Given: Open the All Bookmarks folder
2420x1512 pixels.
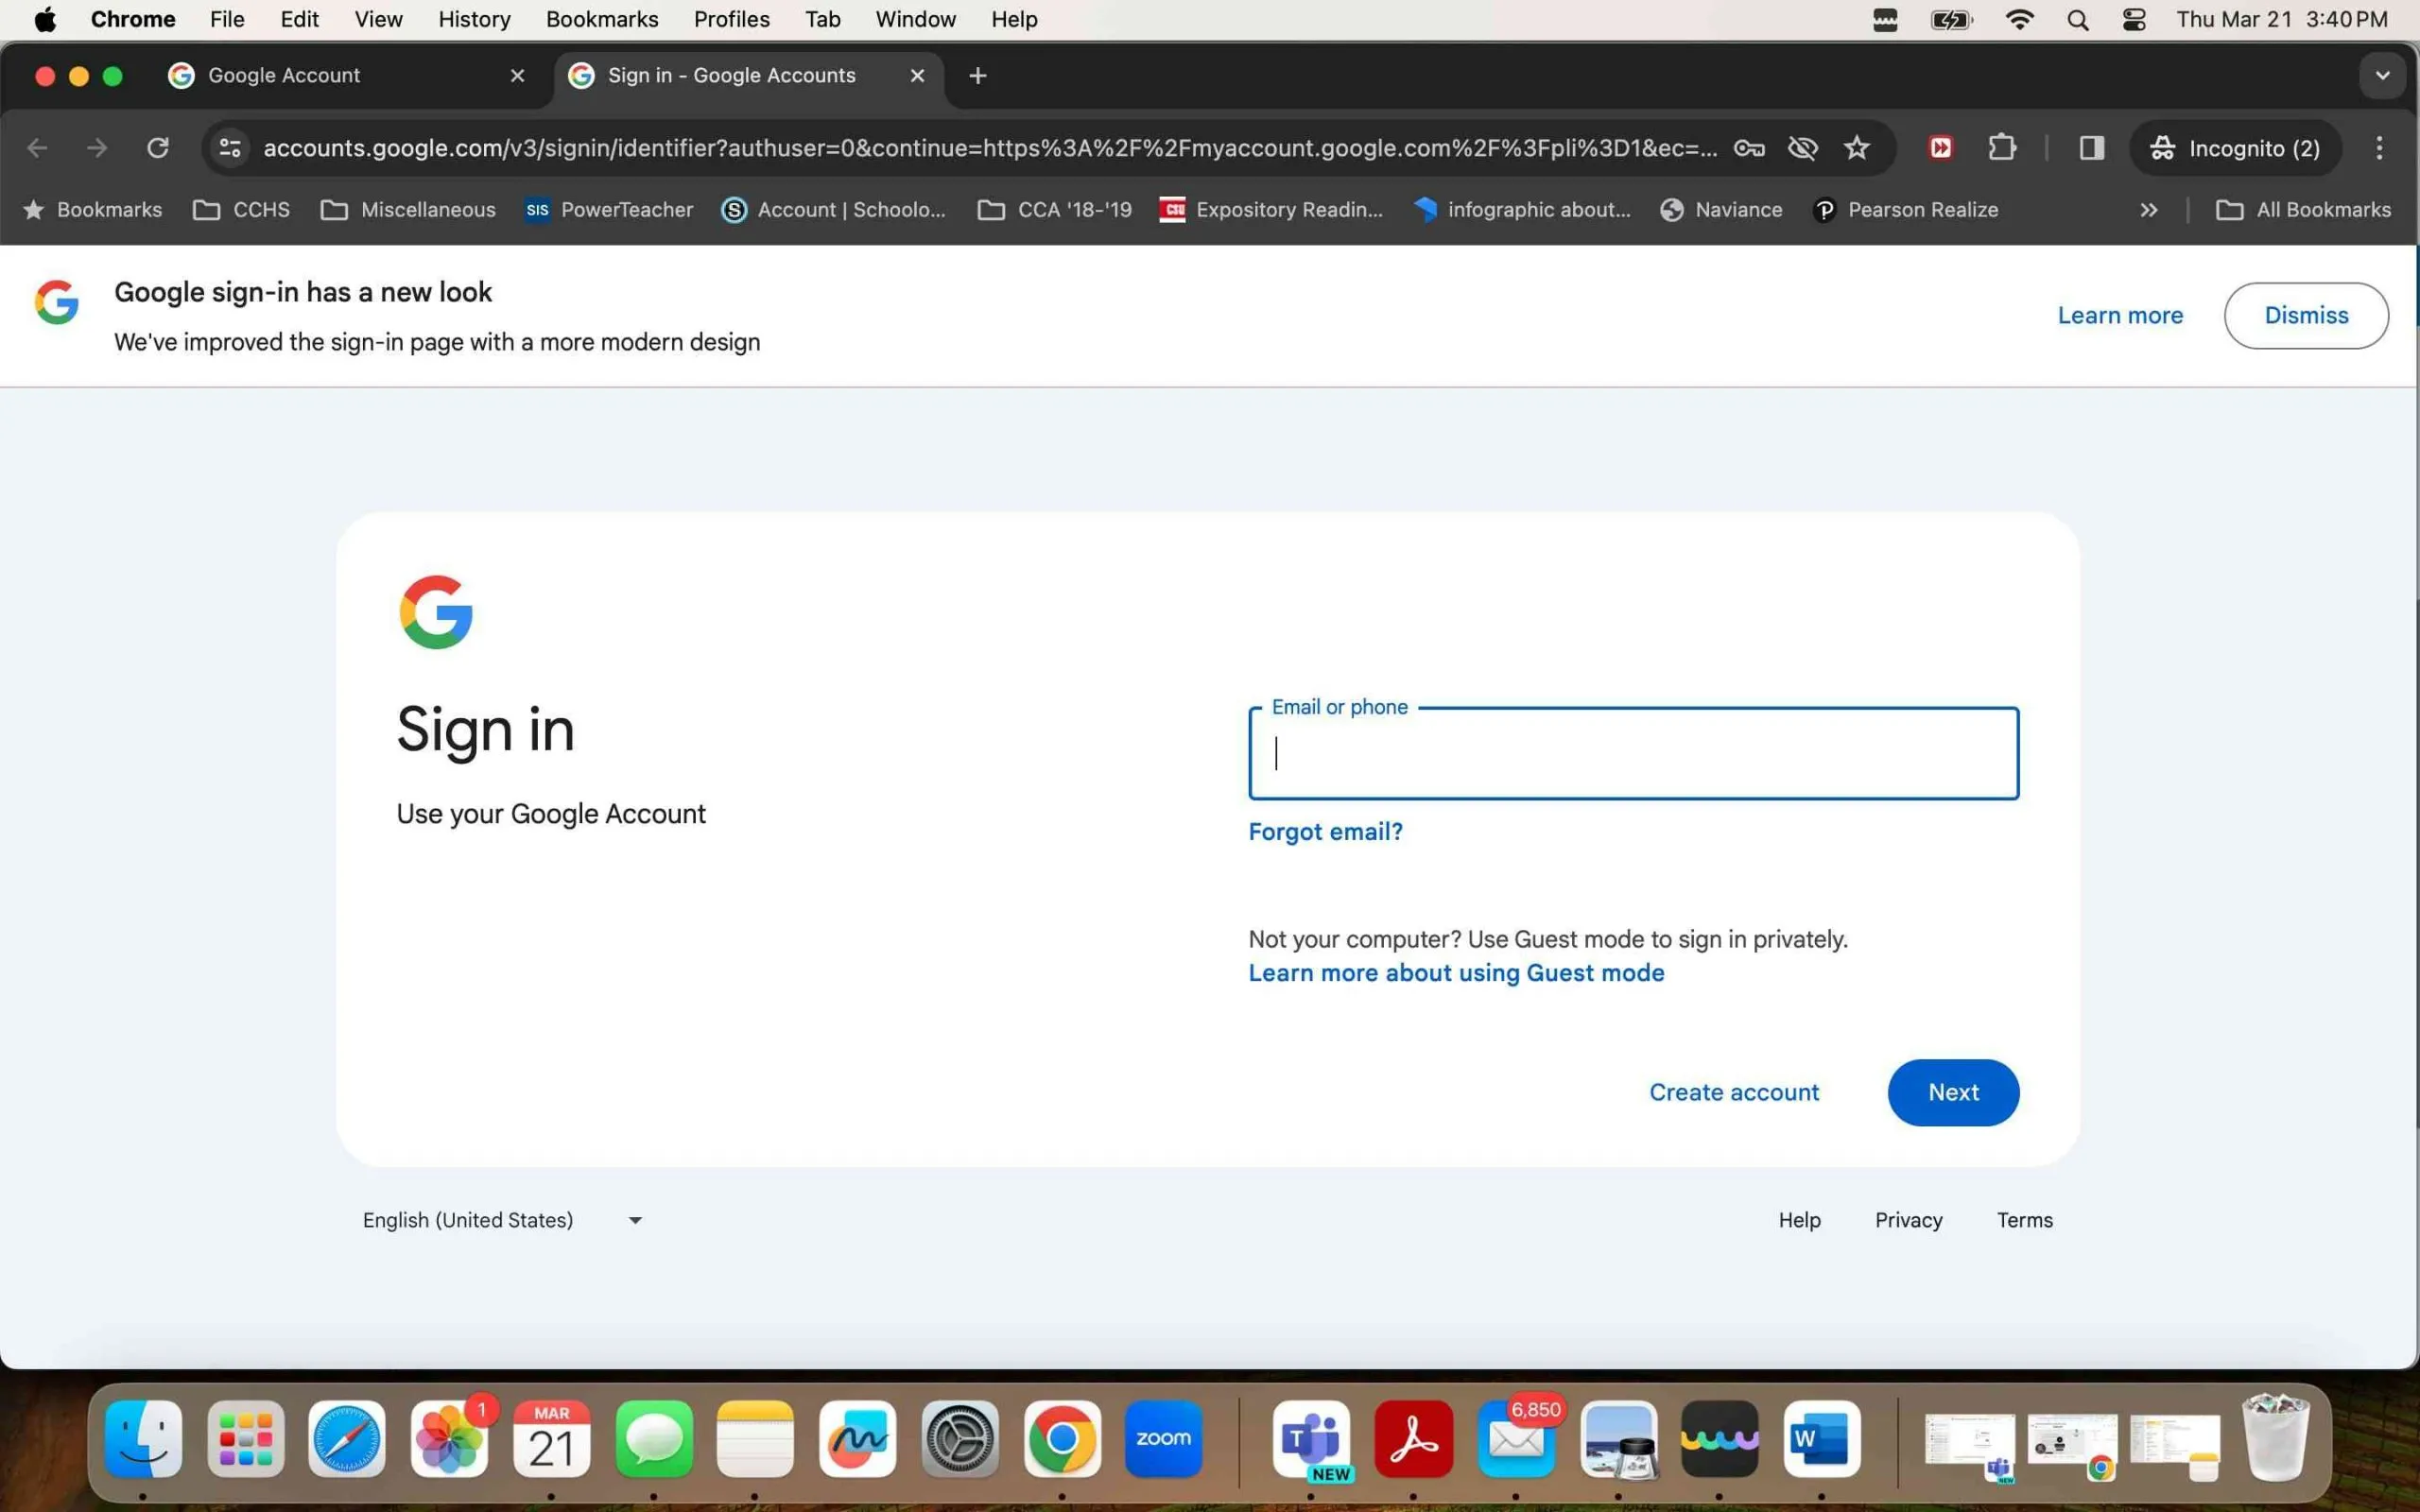Looking at the screenshot, I should (2303, 210).
